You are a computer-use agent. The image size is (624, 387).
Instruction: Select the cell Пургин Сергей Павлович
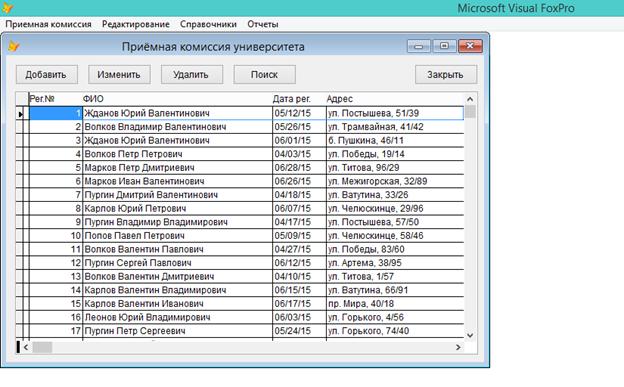click(x=177, y=263)
